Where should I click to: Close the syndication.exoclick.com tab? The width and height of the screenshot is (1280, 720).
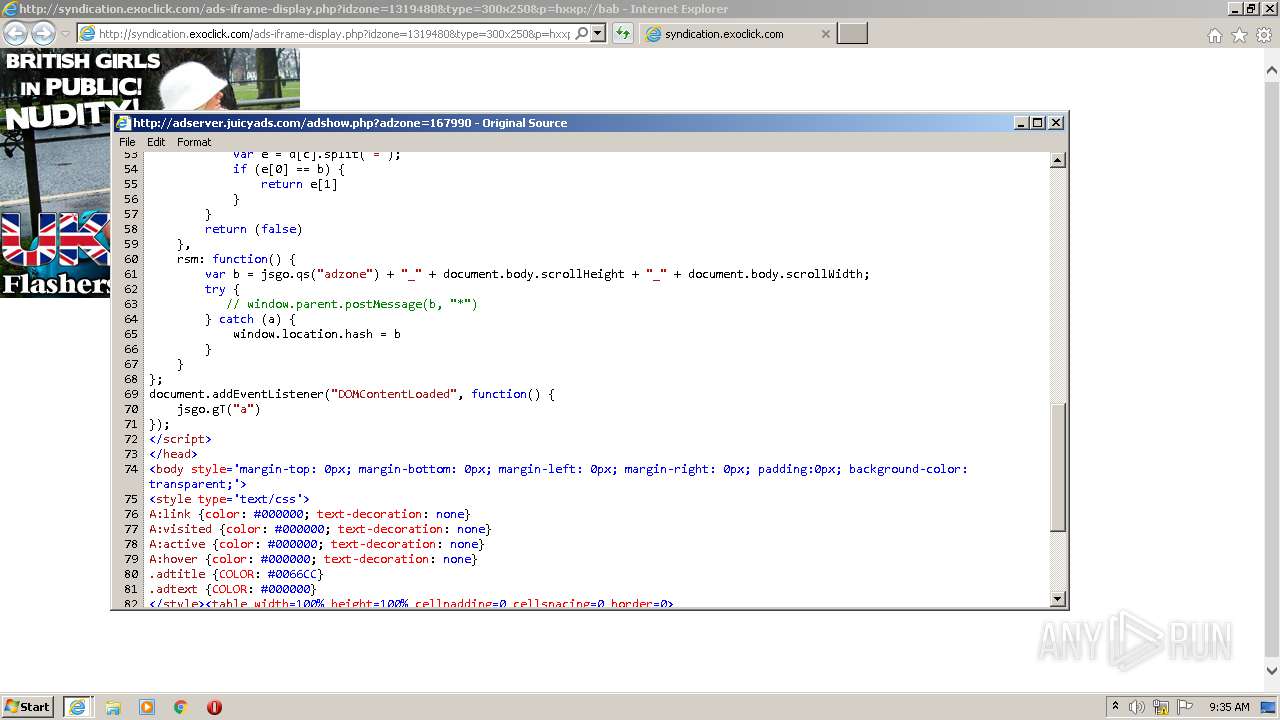point(825,34)
